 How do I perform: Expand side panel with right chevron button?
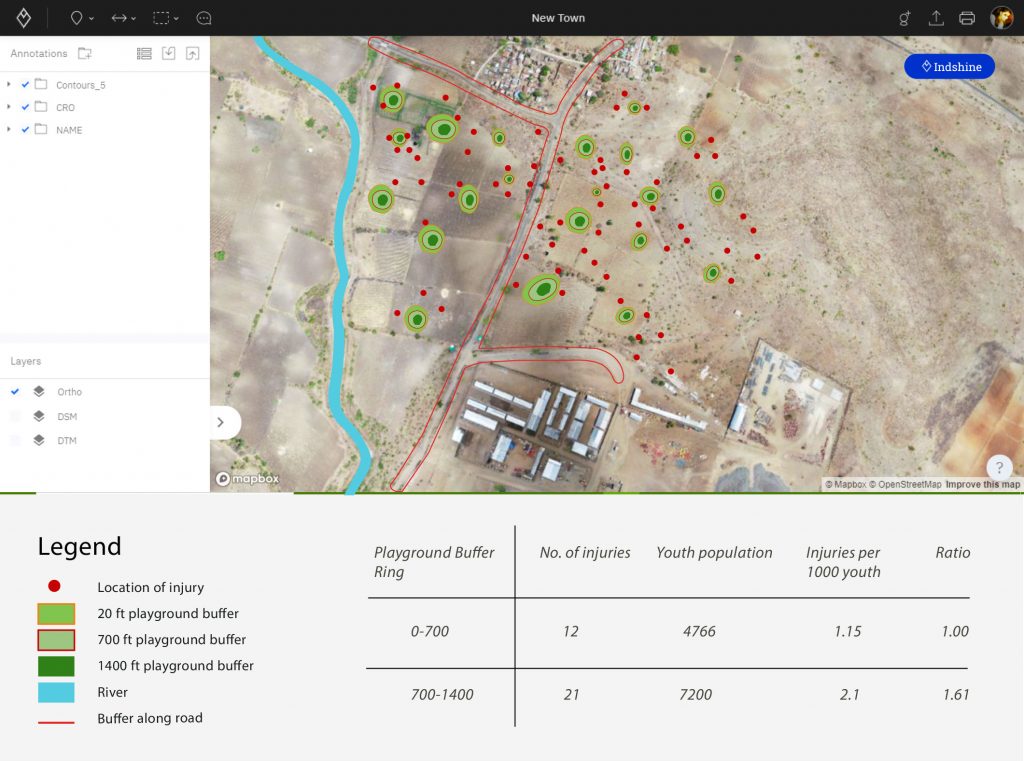(x=220, y=422)
